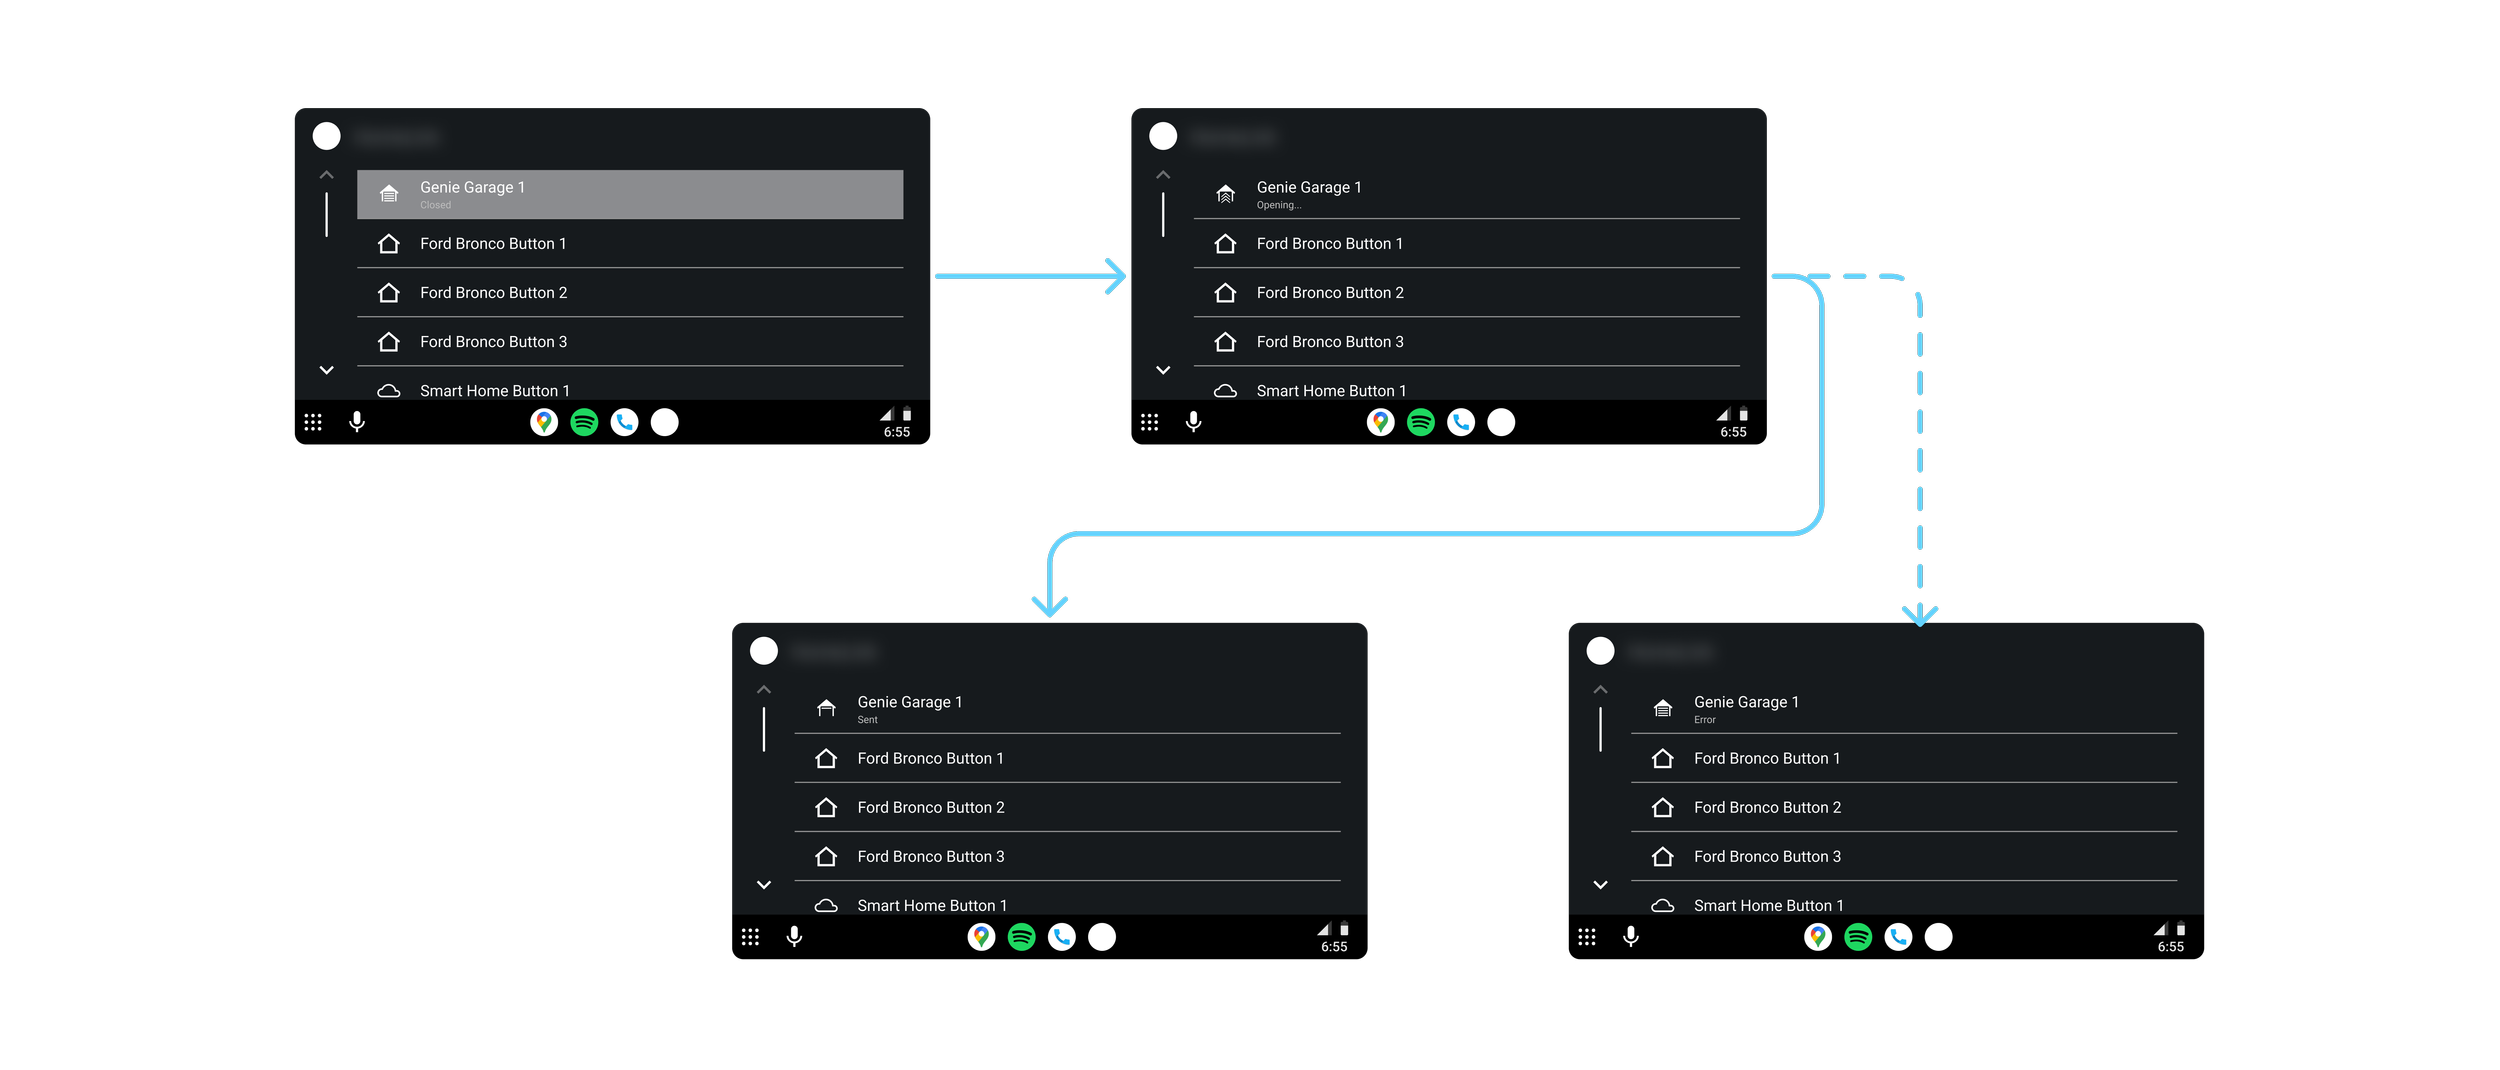Select the home icon next to Ford Bronco Button 1
This screenshot has height=1070, width=2500.
[389, 243]
